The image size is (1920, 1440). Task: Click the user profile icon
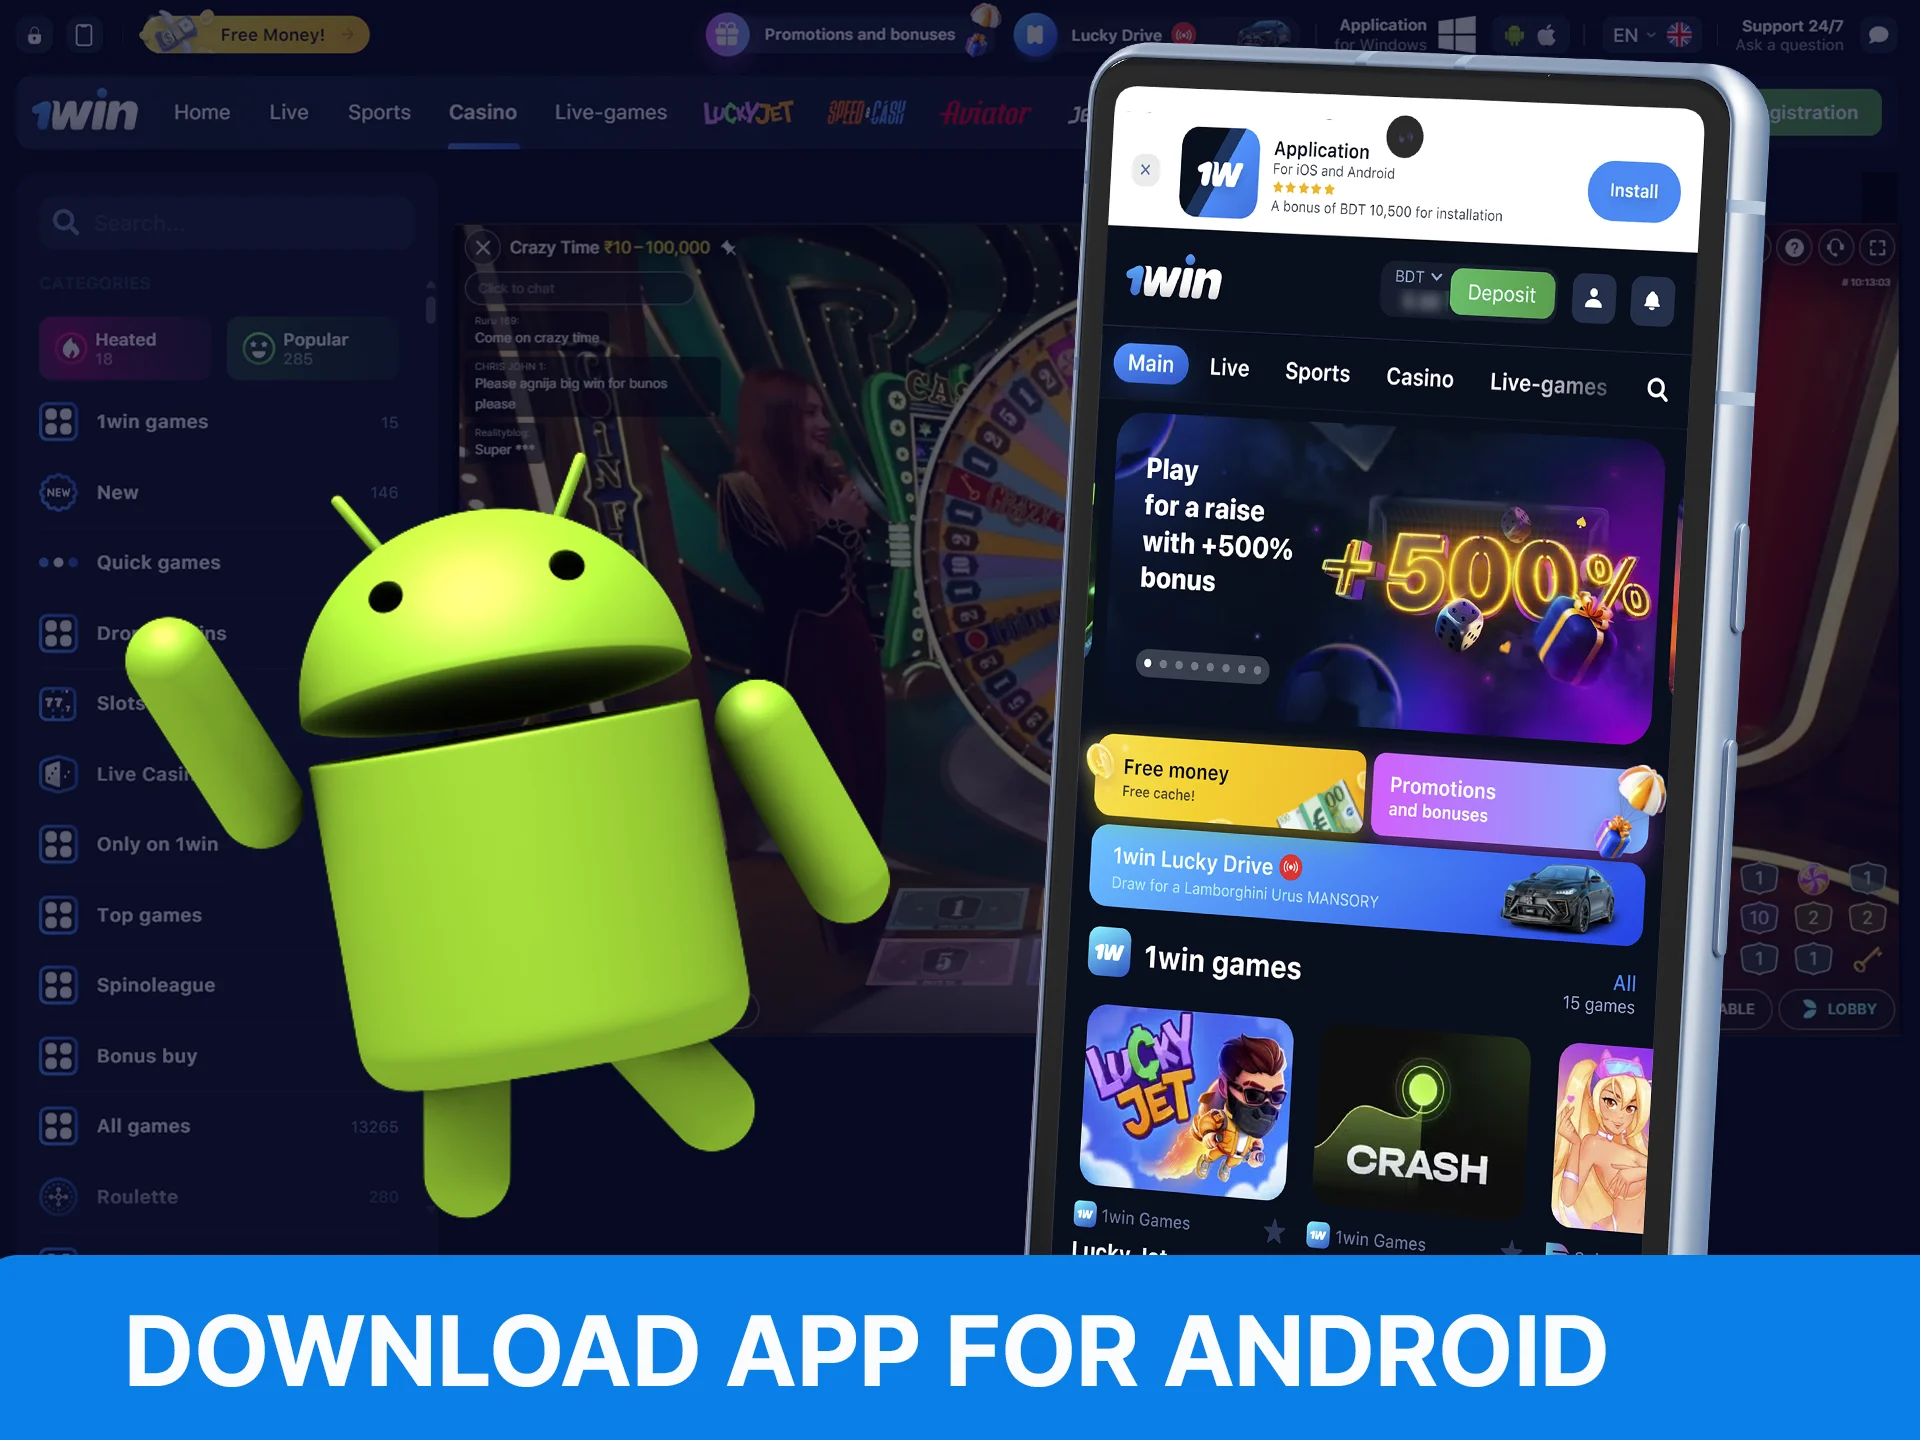pos(1593,295)
